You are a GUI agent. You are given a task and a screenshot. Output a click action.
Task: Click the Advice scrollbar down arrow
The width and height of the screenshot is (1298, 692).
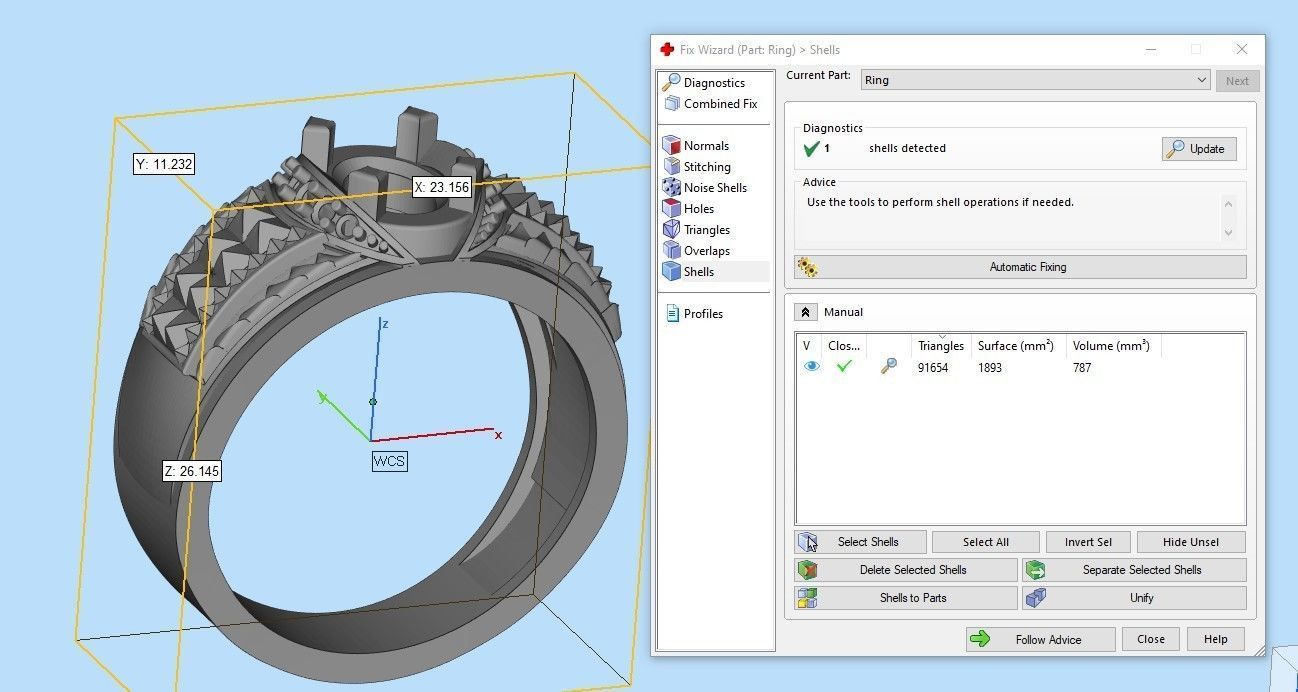pos(1229,233)
